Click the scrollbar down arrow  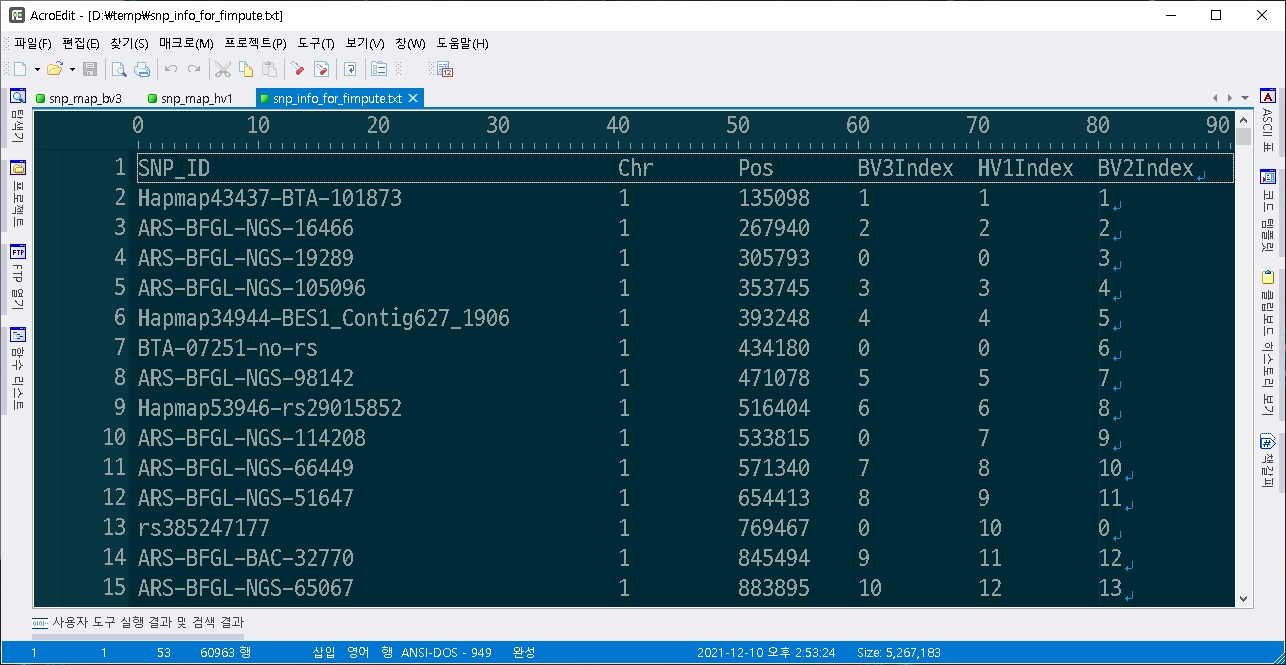click(x=1243, y=598)
